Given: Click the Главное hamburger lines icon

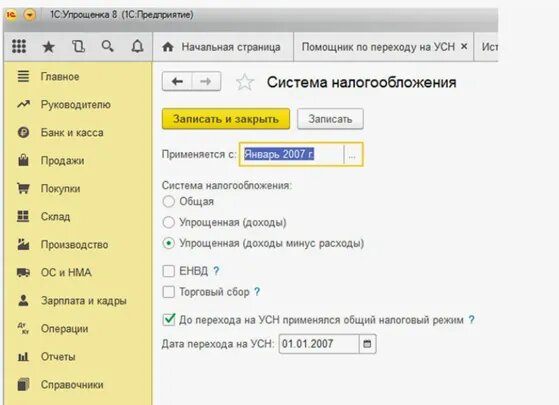Looking at the screenshot, I should tap(23, 76).
